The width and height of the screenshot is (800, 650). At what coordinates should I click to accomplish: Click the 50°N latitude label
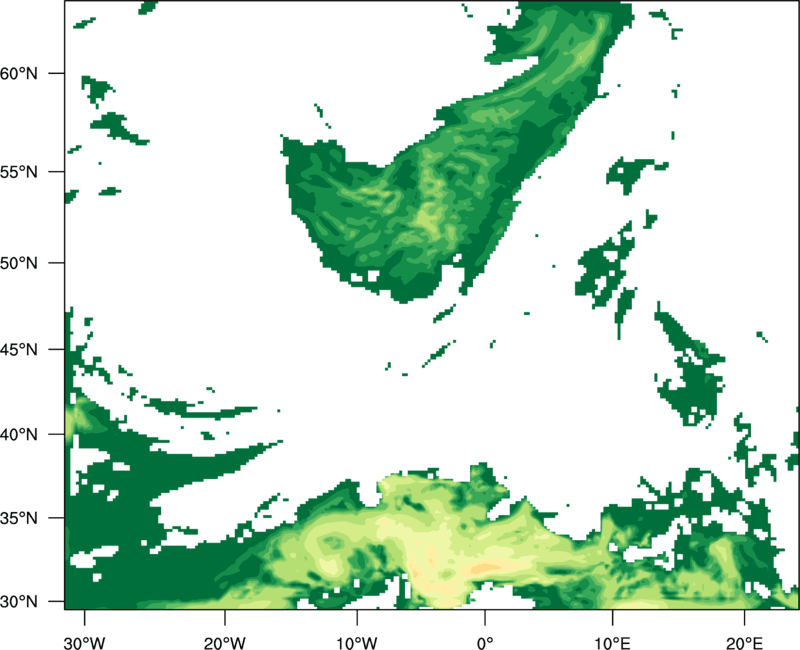[x=19, y=263]
